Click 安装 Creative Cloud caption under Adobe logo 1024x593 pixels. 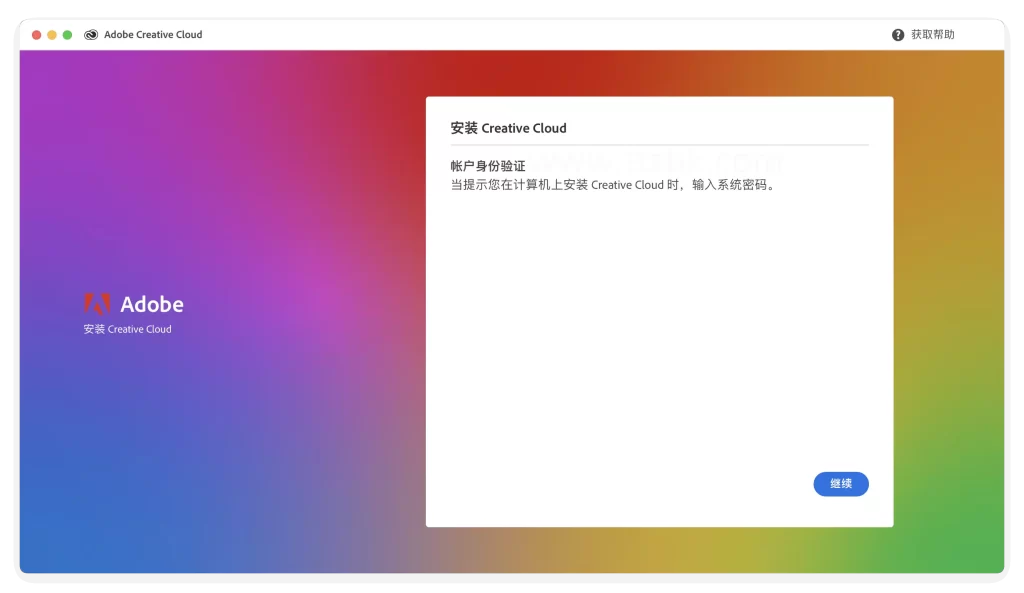tap(127, 329)
